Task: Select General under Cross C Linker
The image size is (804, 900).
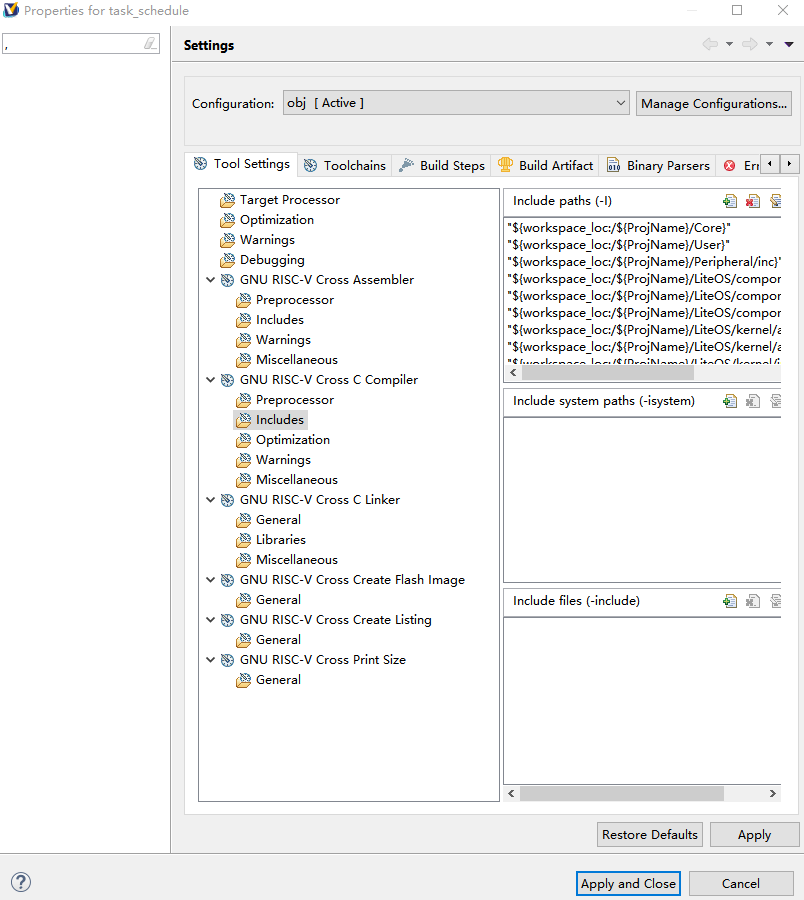Action: click(268, 520)
